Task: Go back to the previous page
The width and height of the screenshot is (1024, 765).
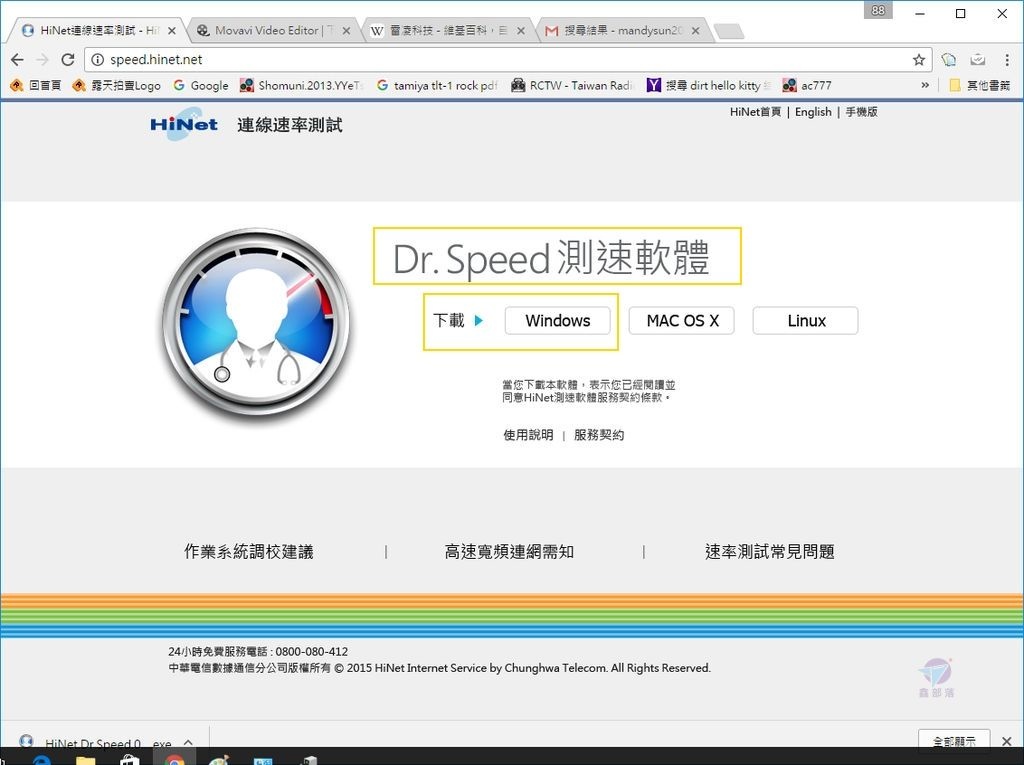Action: pyautogui.click(x=18, y=59)
